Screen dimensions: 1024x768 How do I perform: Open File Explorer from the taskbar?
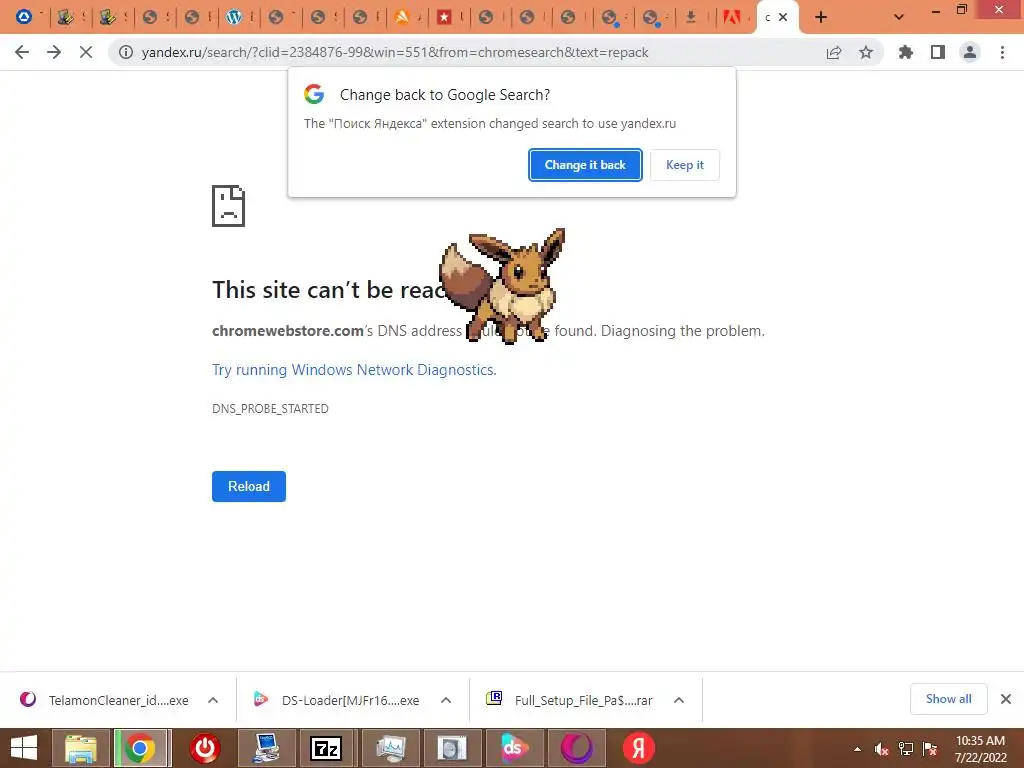click(81, 748)
